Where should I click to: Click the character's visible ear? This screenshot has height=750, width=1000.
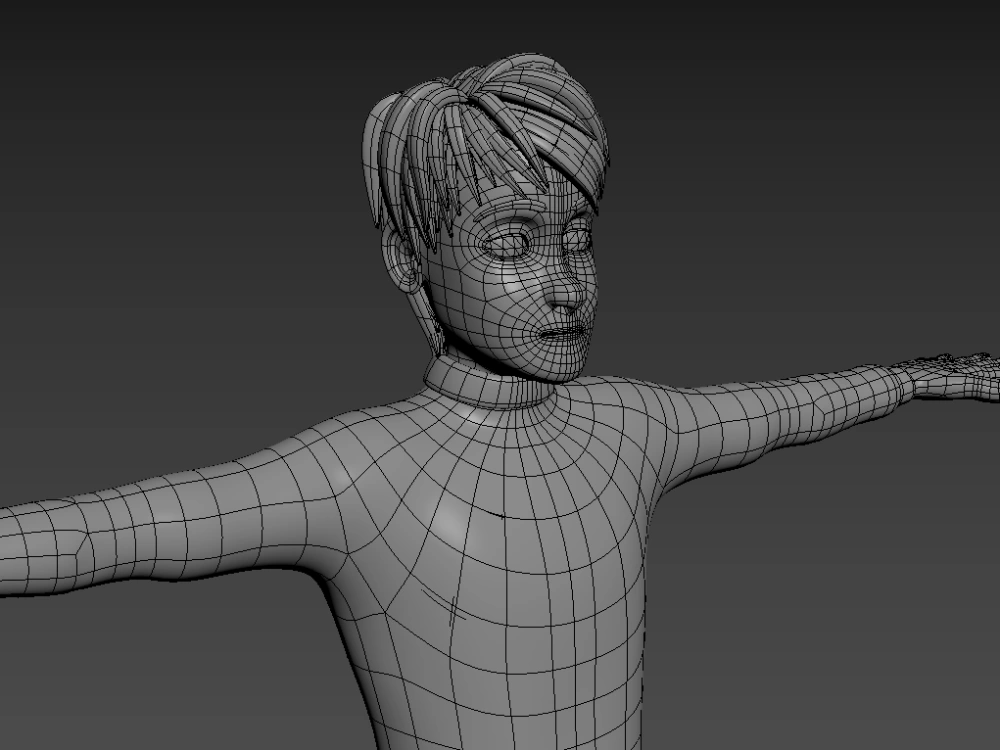pyautogui.click(x=402, y=261)
